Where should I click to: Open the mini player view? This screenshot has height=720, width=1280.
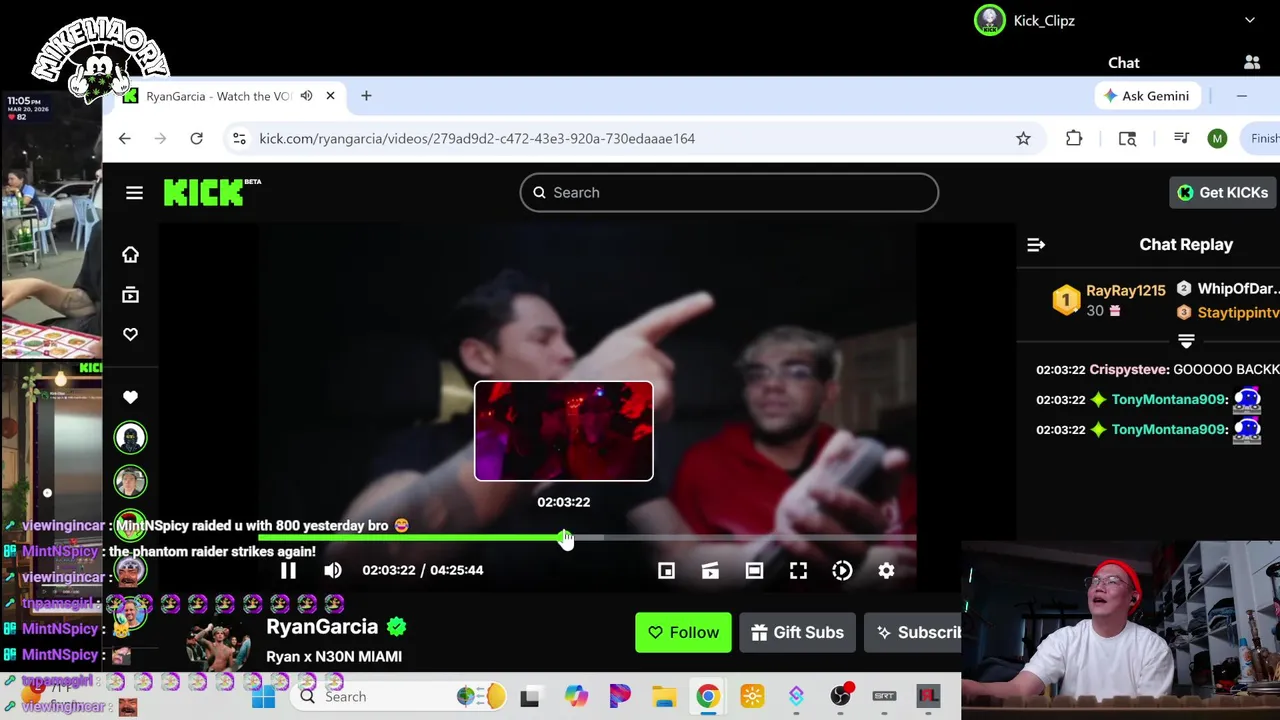pos(666,570)
